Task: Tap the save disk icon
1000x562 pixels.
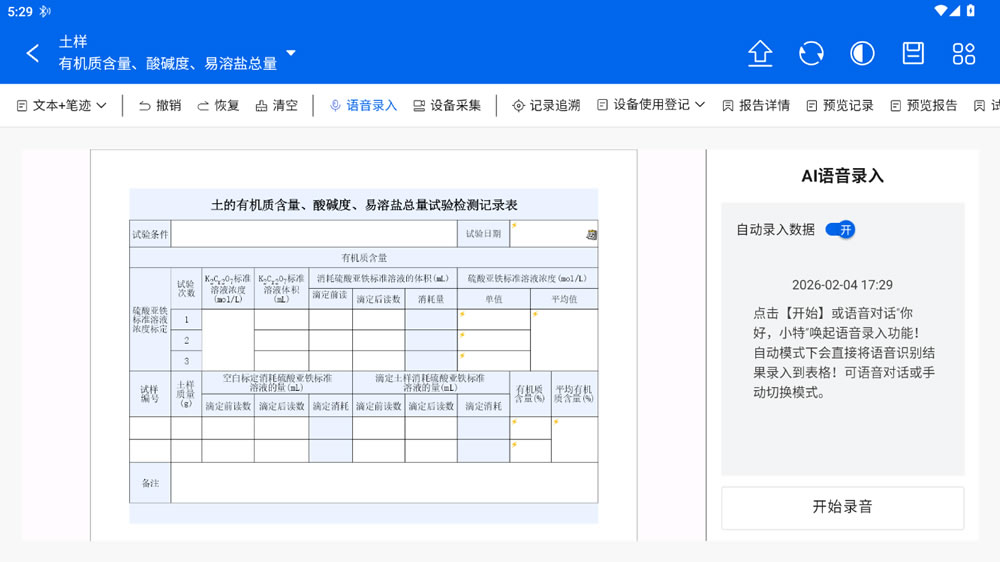Action: (913, 54)
